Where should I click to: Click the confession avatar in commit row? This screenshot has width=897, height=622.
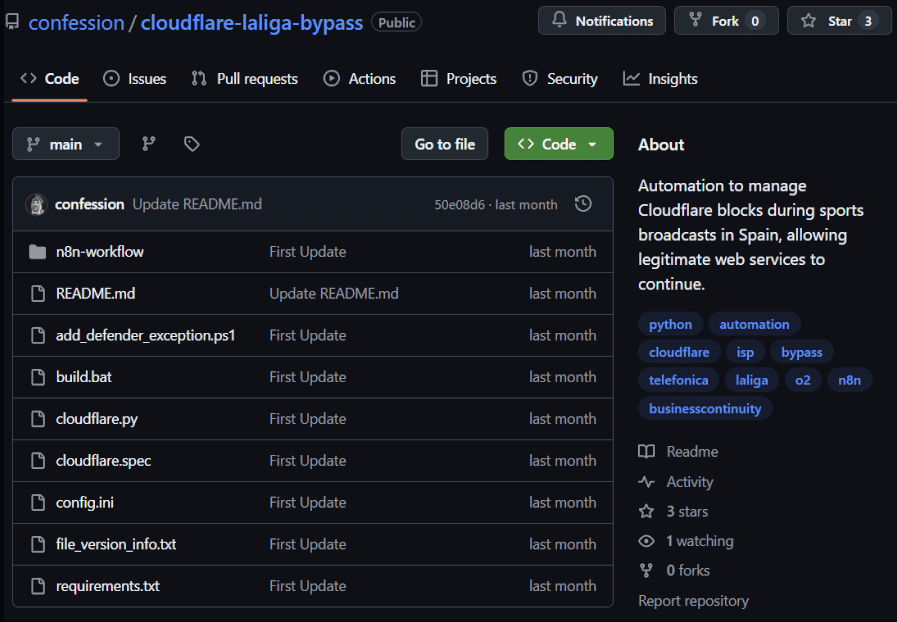36,204
